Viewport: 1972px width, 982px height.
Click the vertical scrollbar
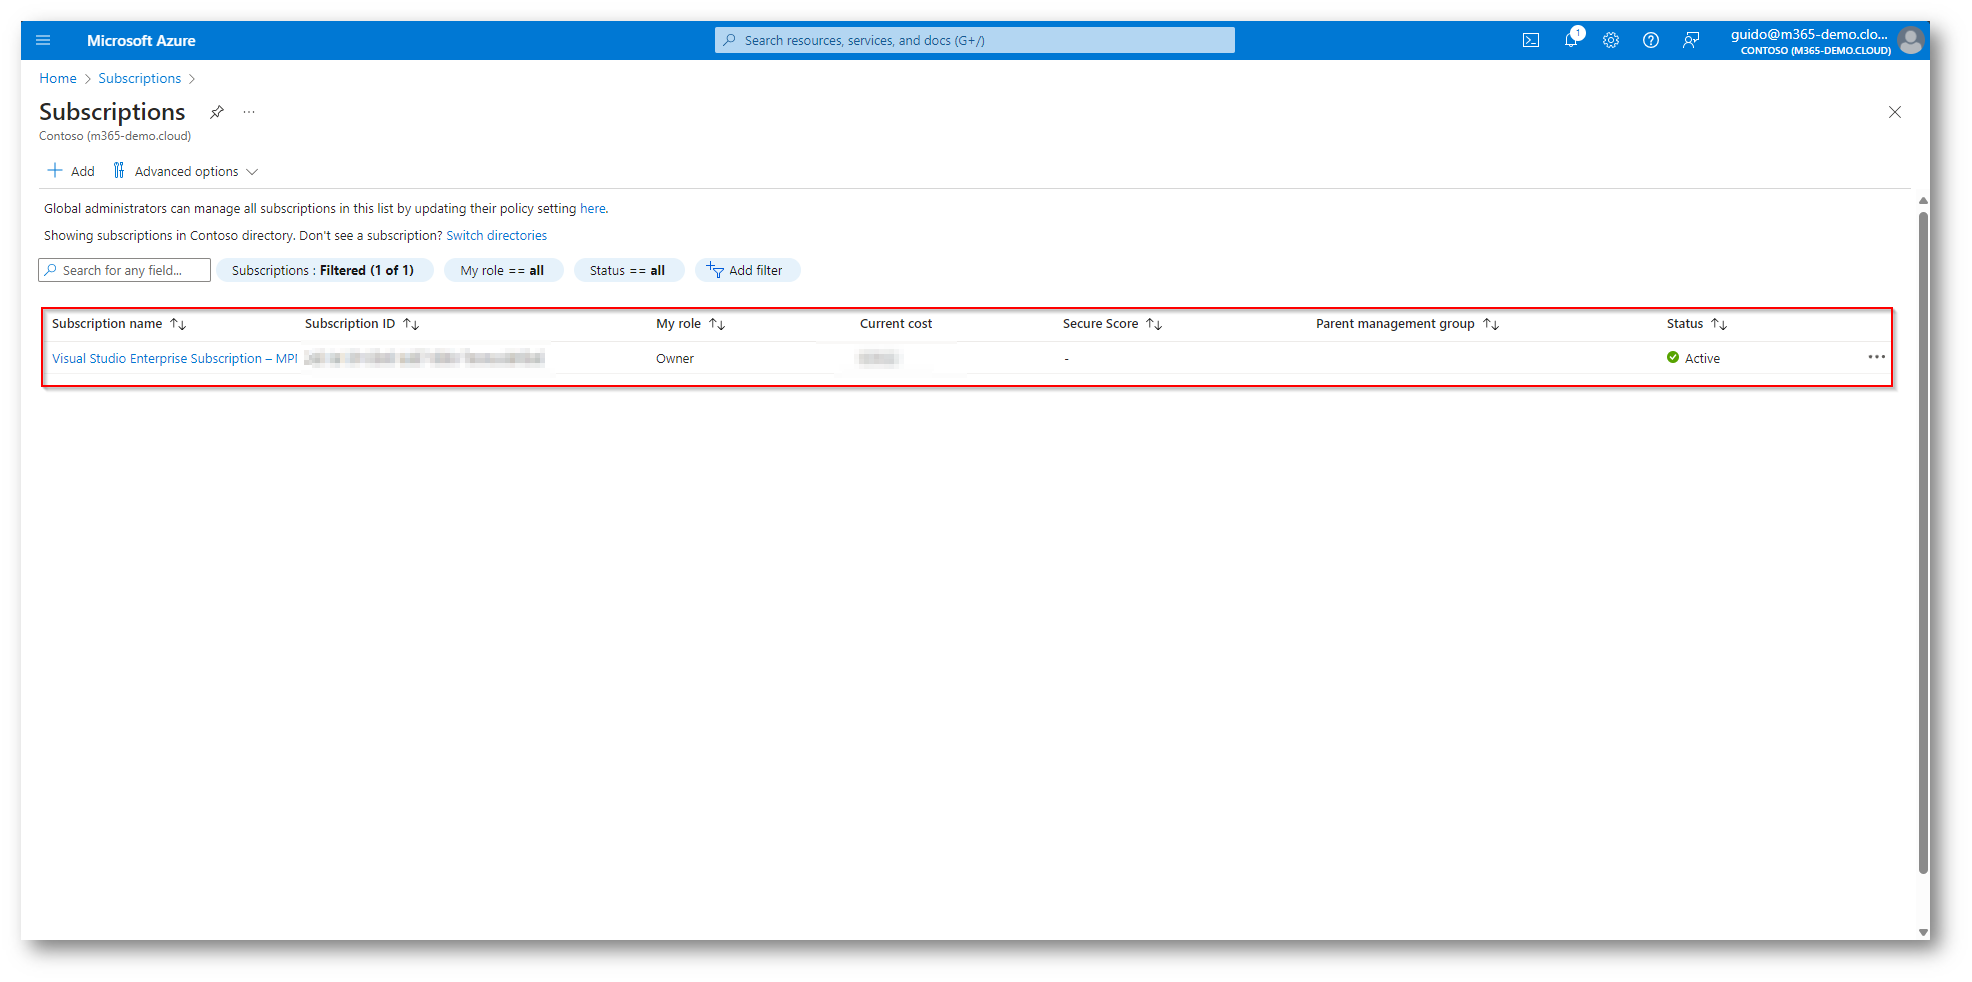coord(1923,543)
